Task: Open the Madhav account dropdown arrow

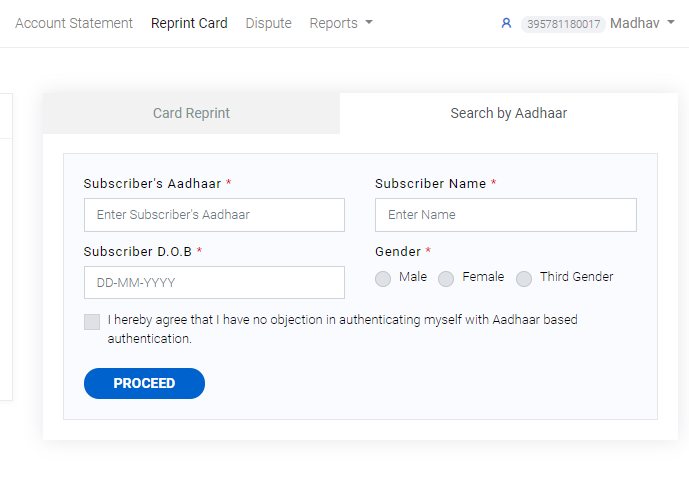Action: coord(671,22)
